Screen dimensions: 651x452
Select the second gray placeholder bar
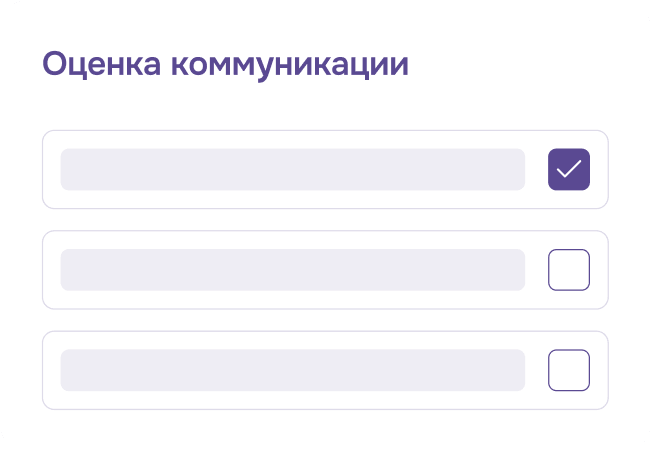[293, 270]
